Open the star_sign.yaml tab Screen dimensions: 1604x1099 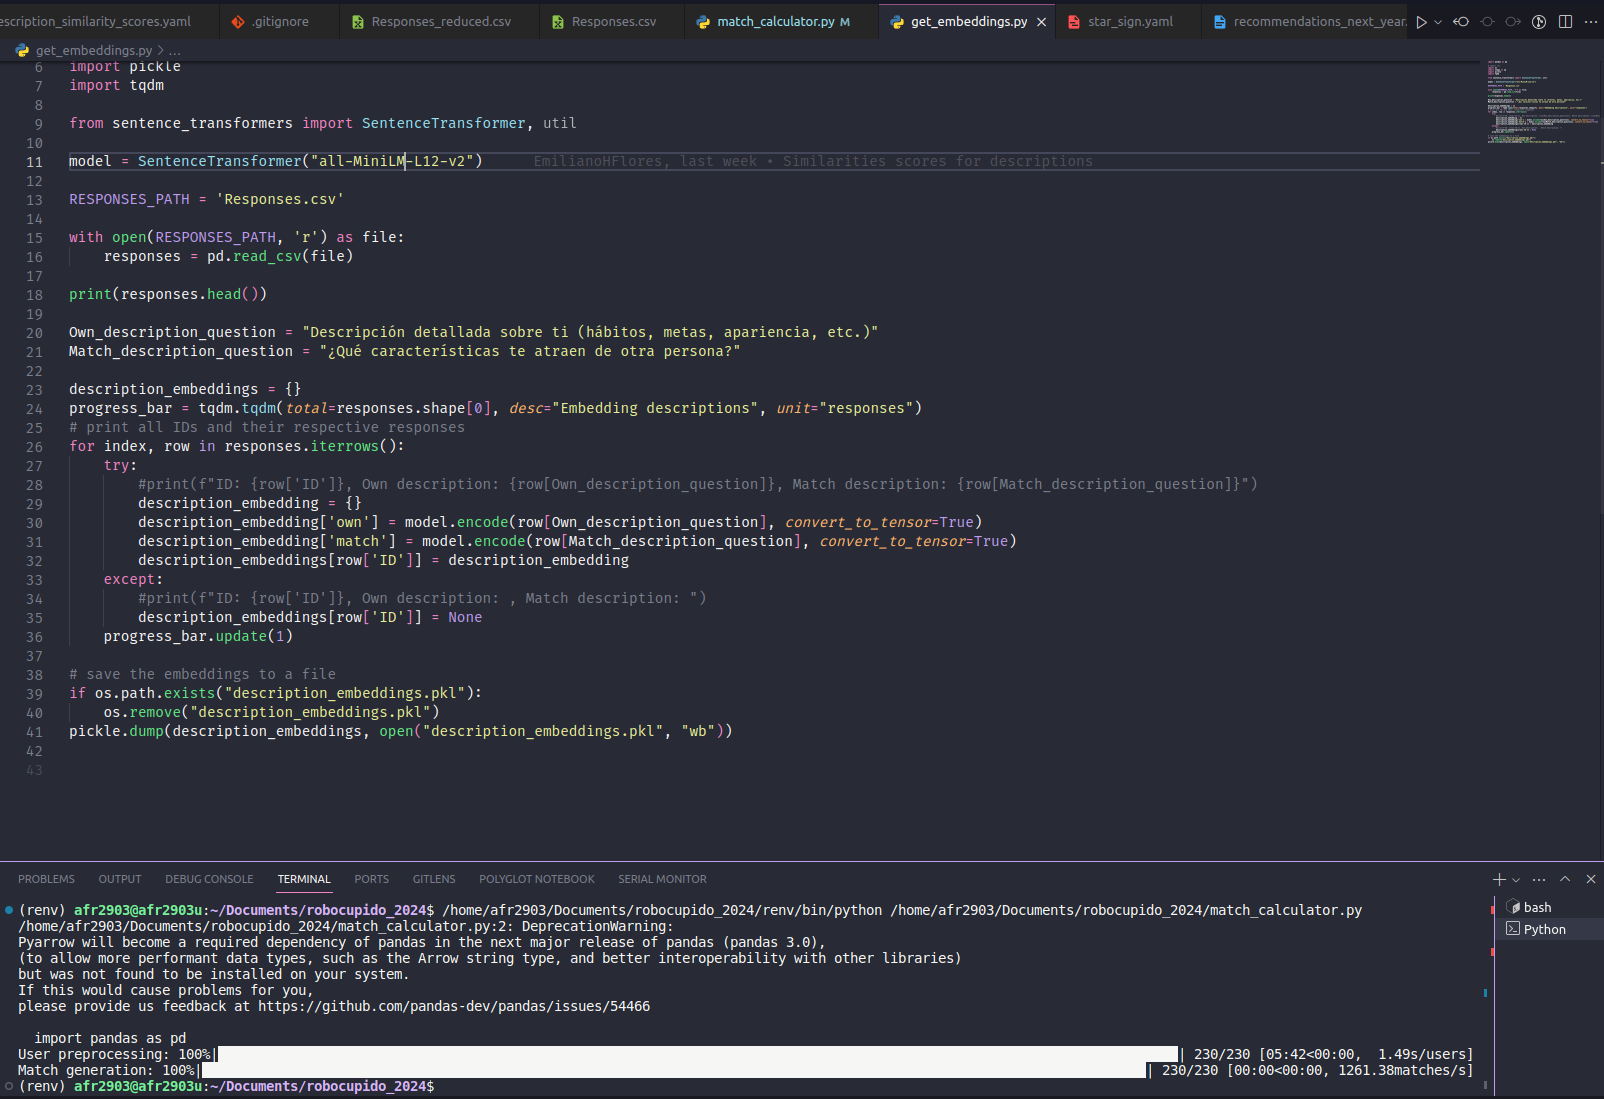pos(1130,21)
